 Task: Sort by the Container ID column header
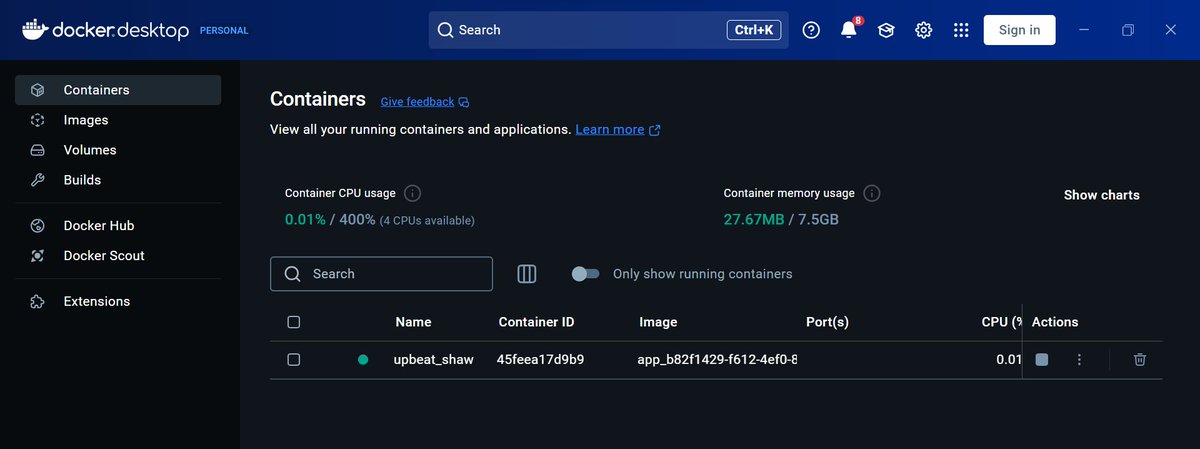536,322
